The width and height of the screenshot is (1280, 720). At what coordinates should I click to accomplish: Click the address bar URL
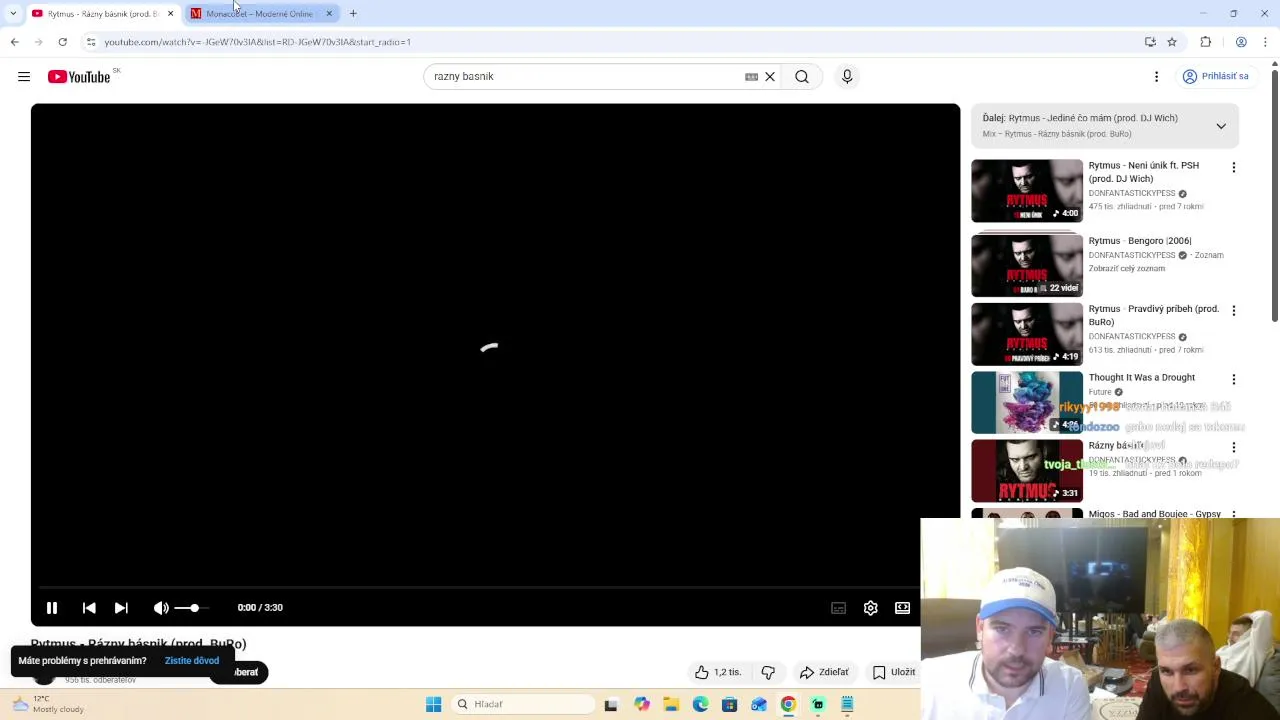258,42
